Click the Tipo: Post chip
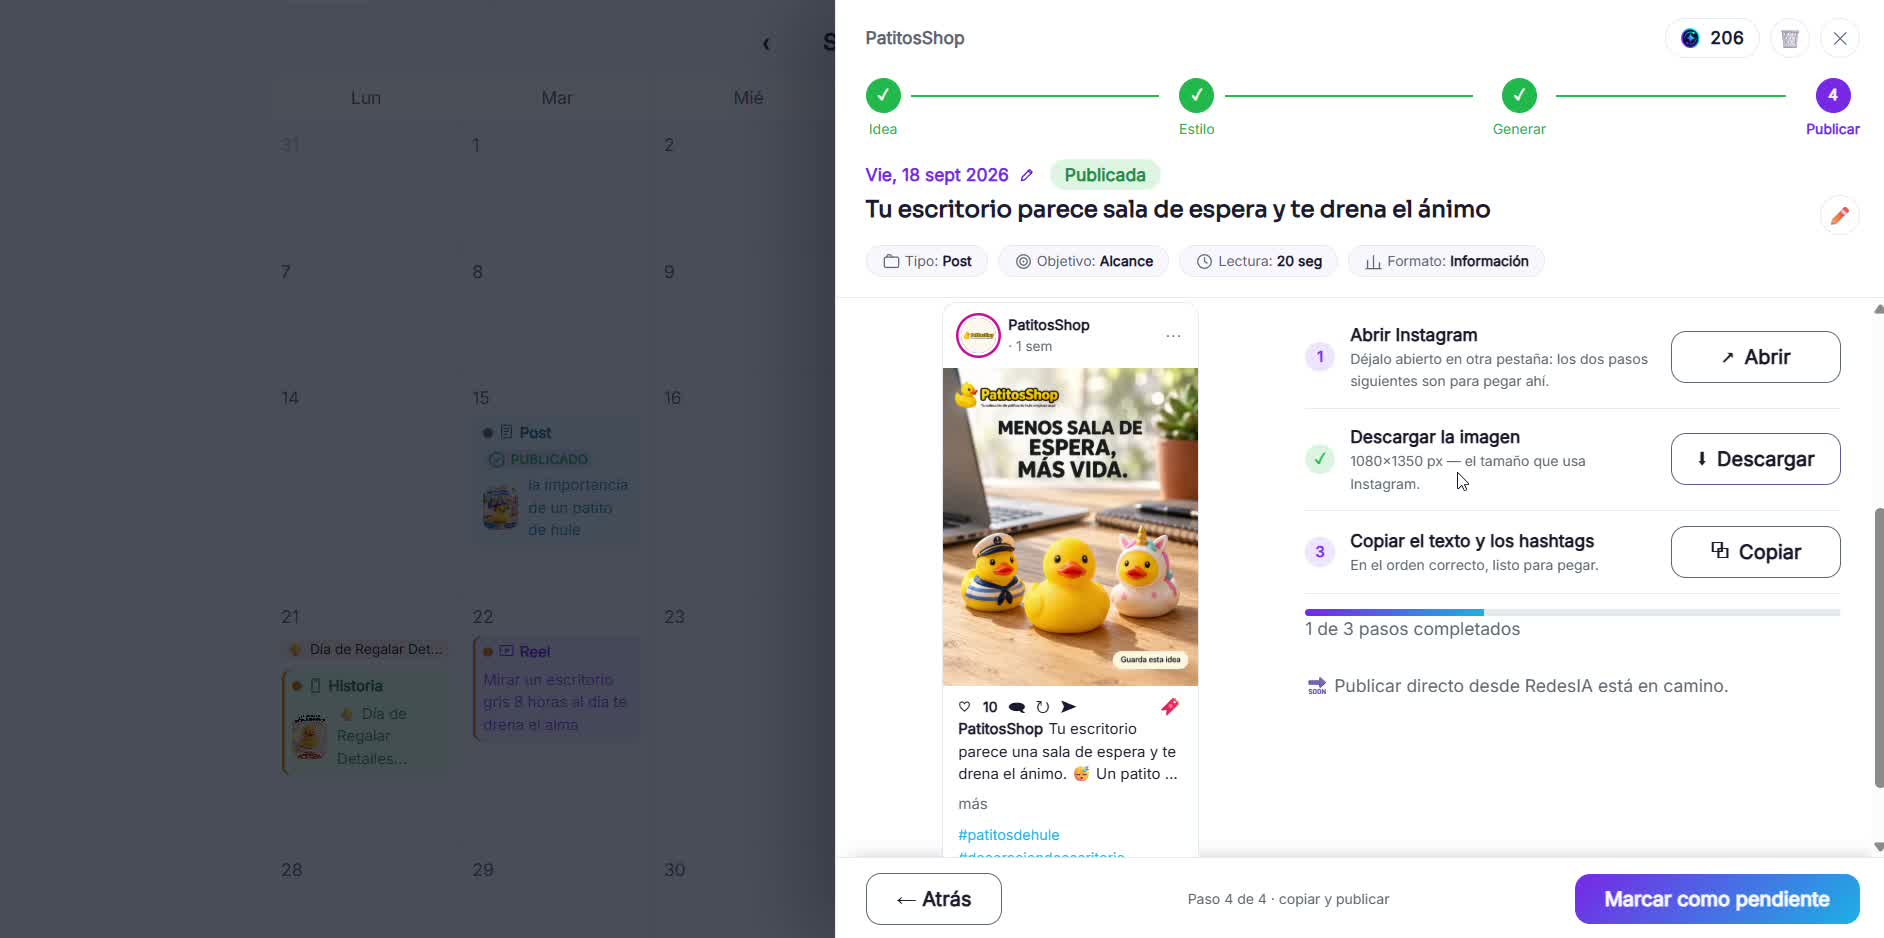 (x=927, y=261)
